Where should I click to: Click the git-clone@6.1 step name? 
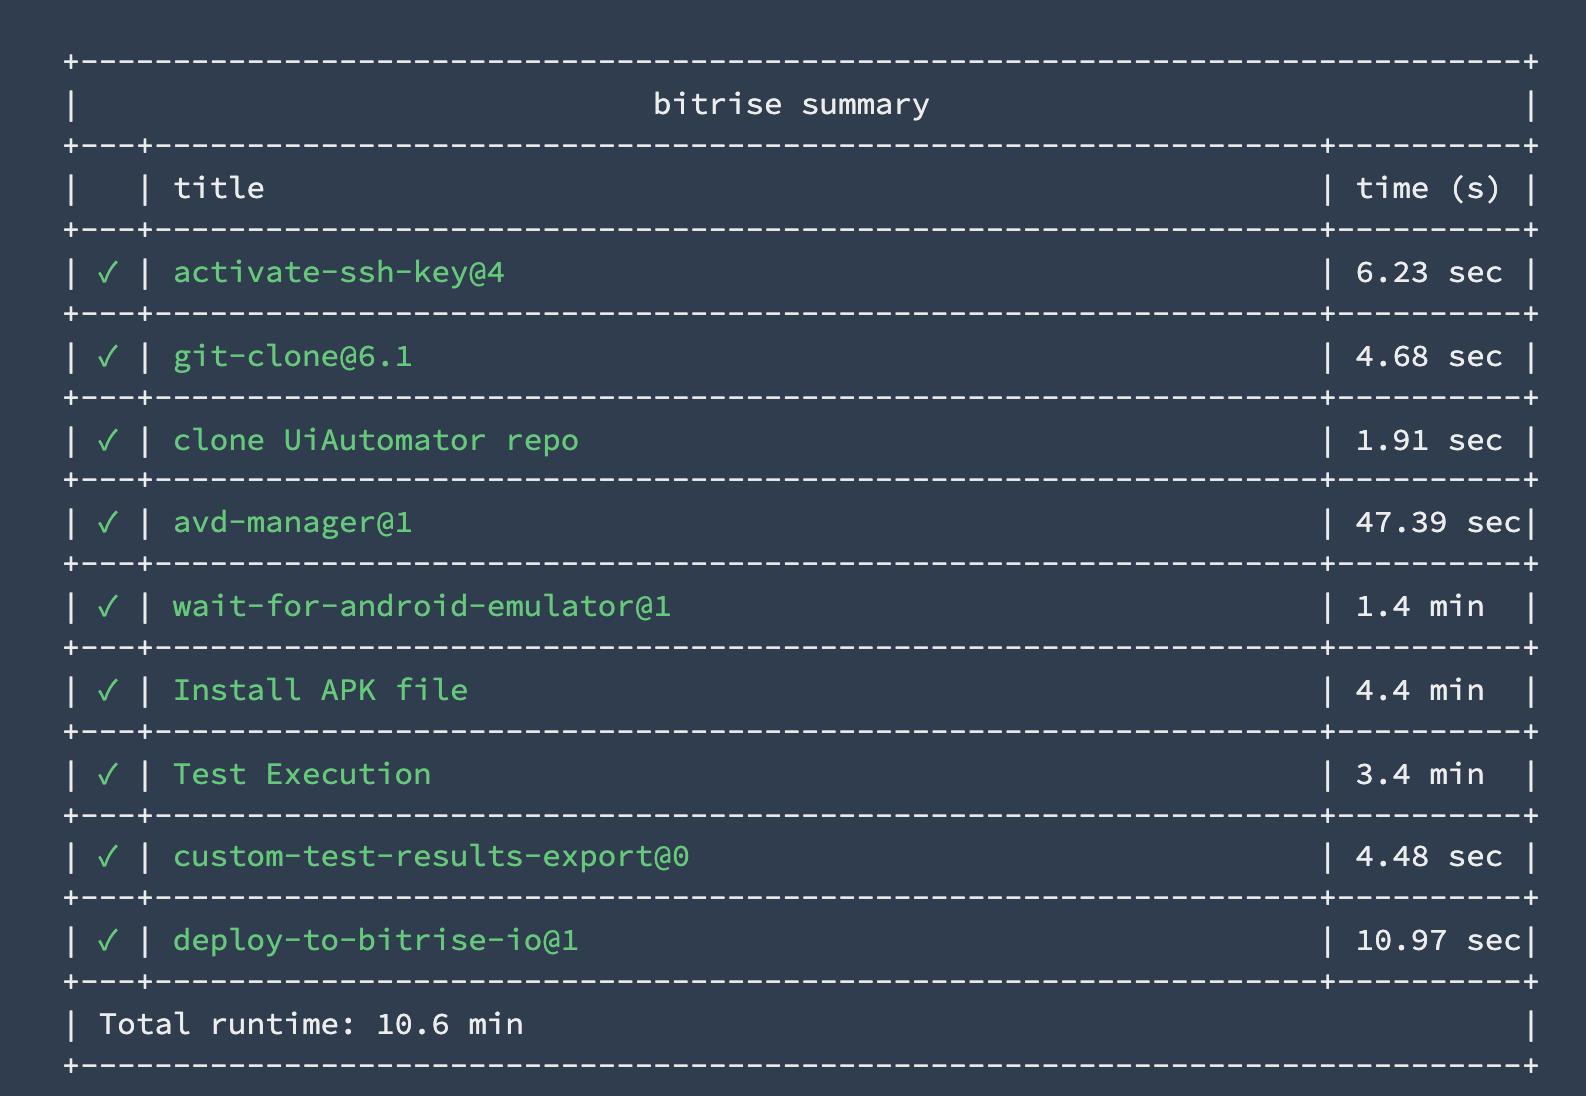[292, 356]
